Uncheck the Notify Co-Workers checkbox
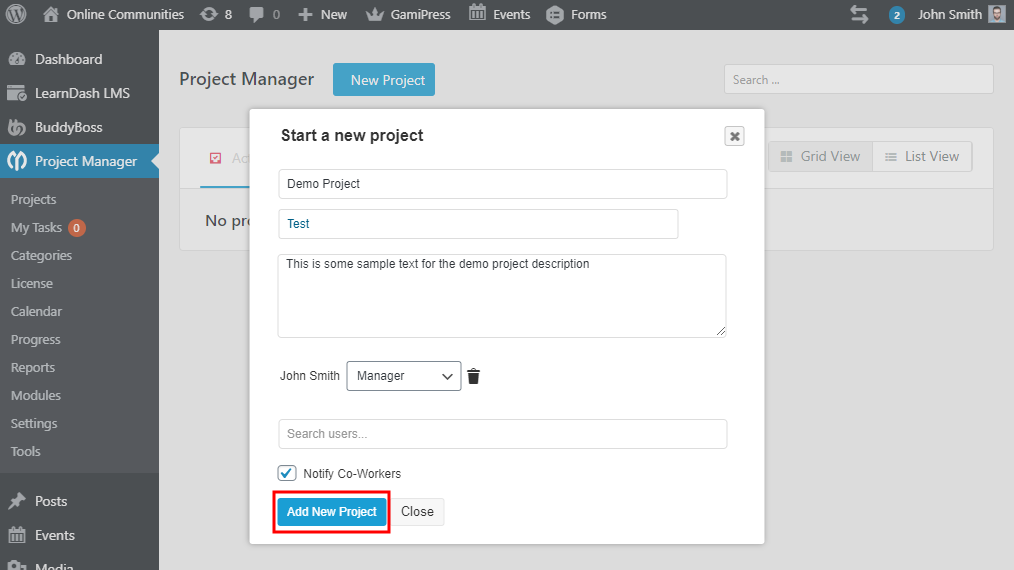Image resolution: width=1014 pixels, height=570 pixels. coord(287,473)
